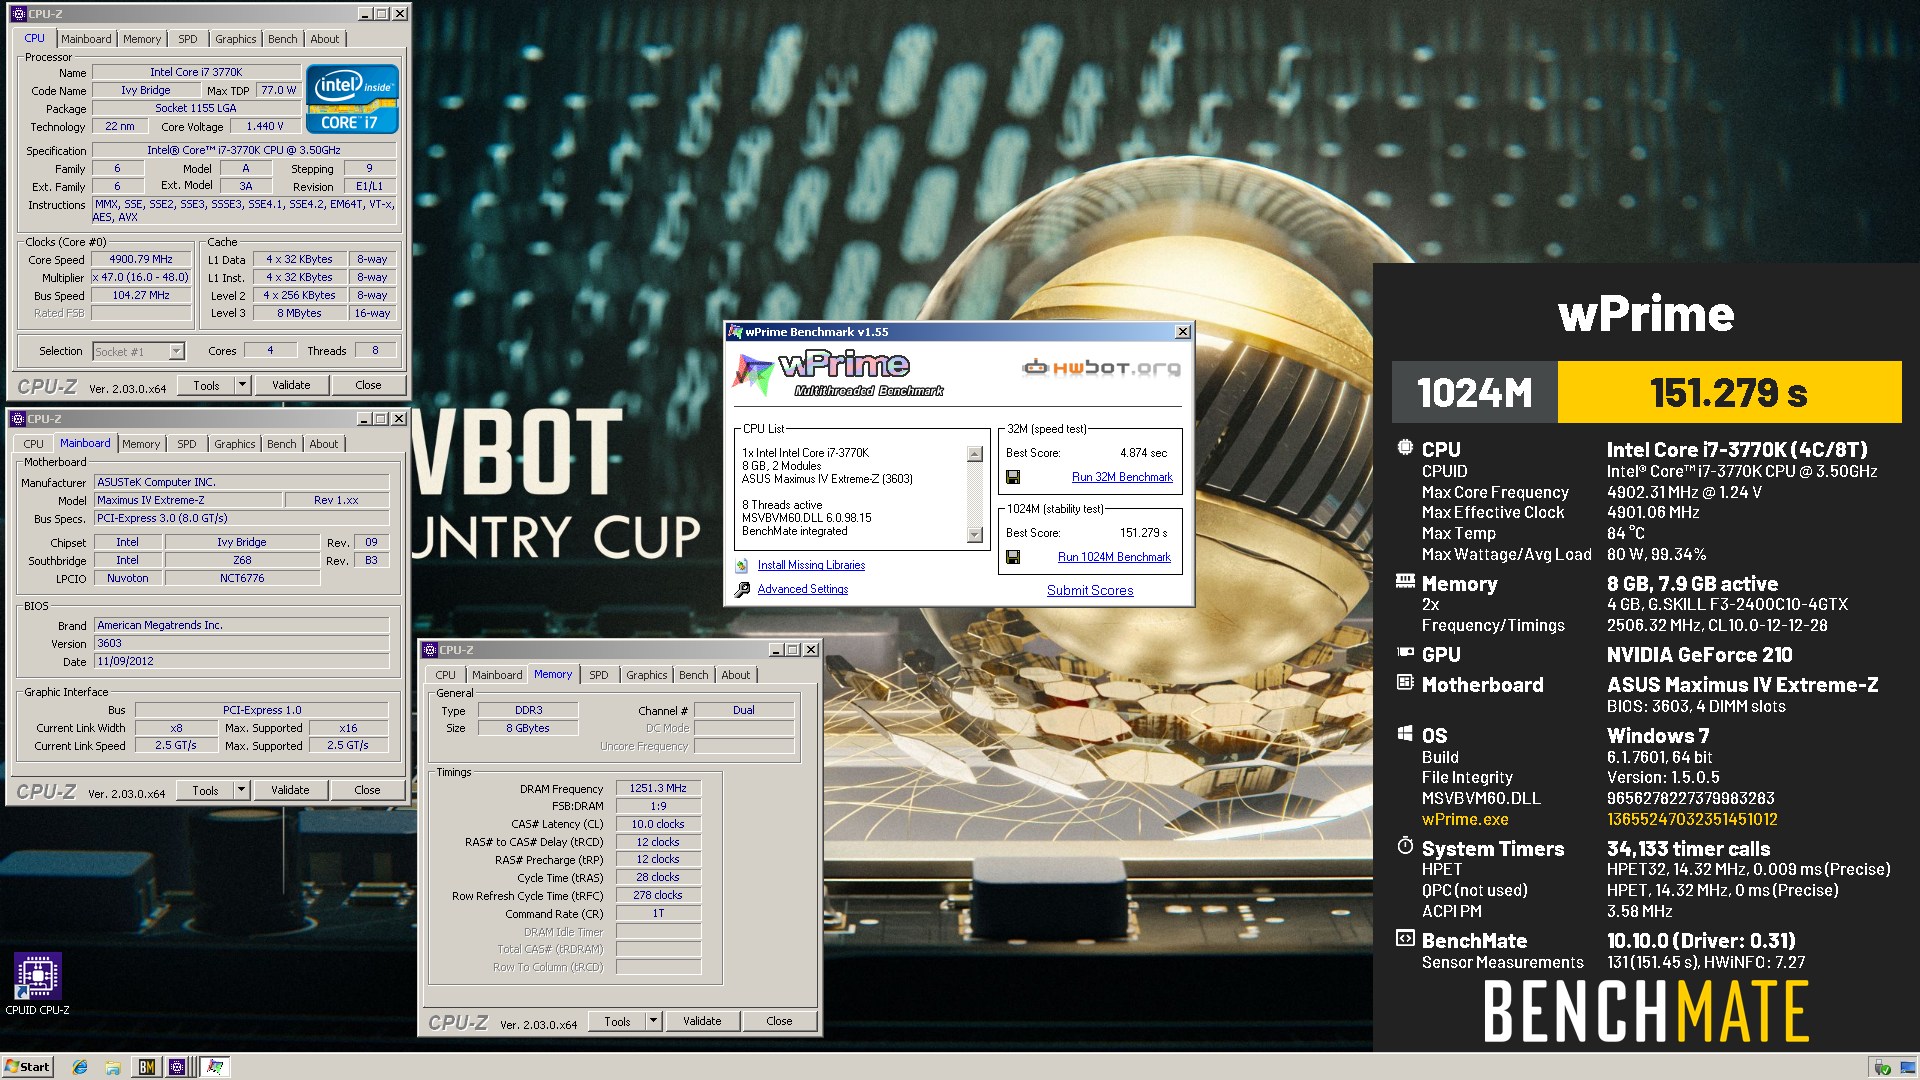Click the PCI-Express 1.0 Bus field
This screenshot has width=1920, height=1080.
point(262,710)
